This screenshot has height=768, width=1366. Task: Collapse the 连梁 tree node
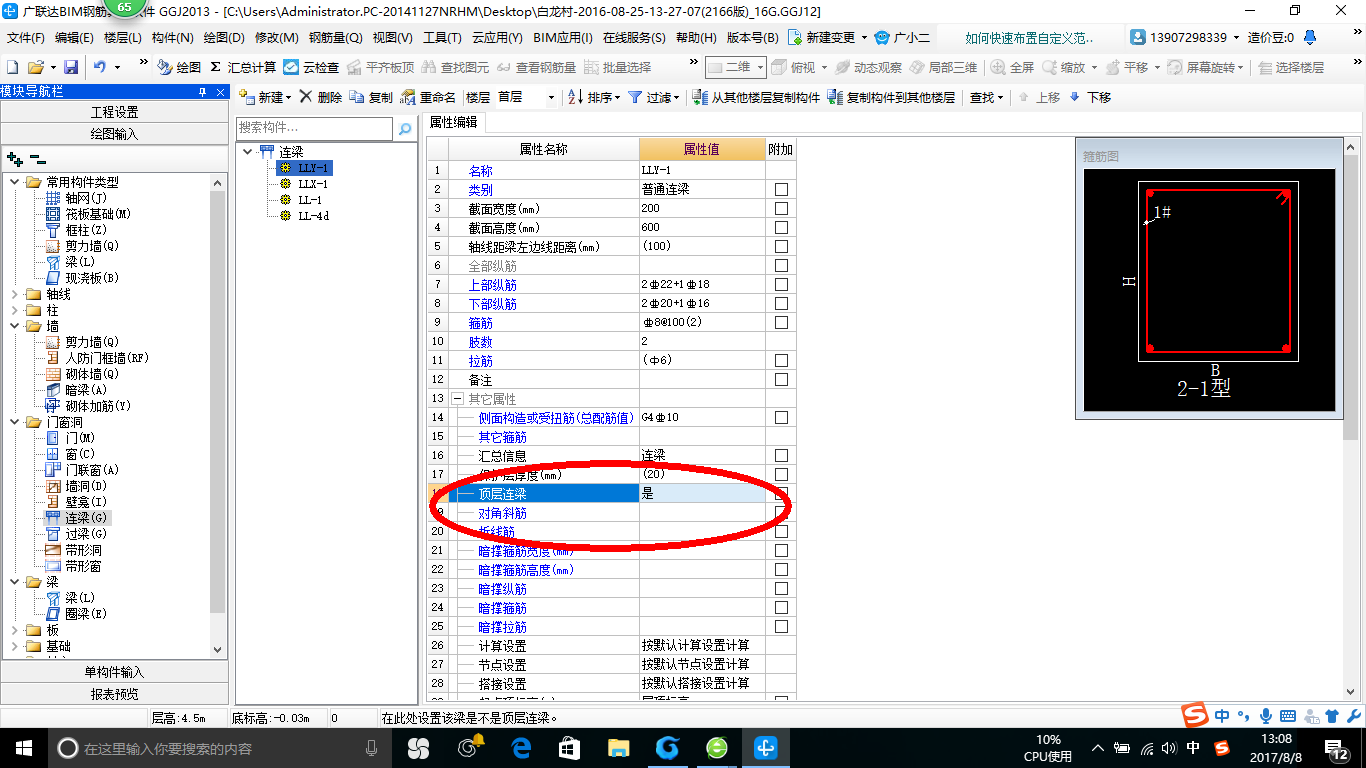(247, 152)
